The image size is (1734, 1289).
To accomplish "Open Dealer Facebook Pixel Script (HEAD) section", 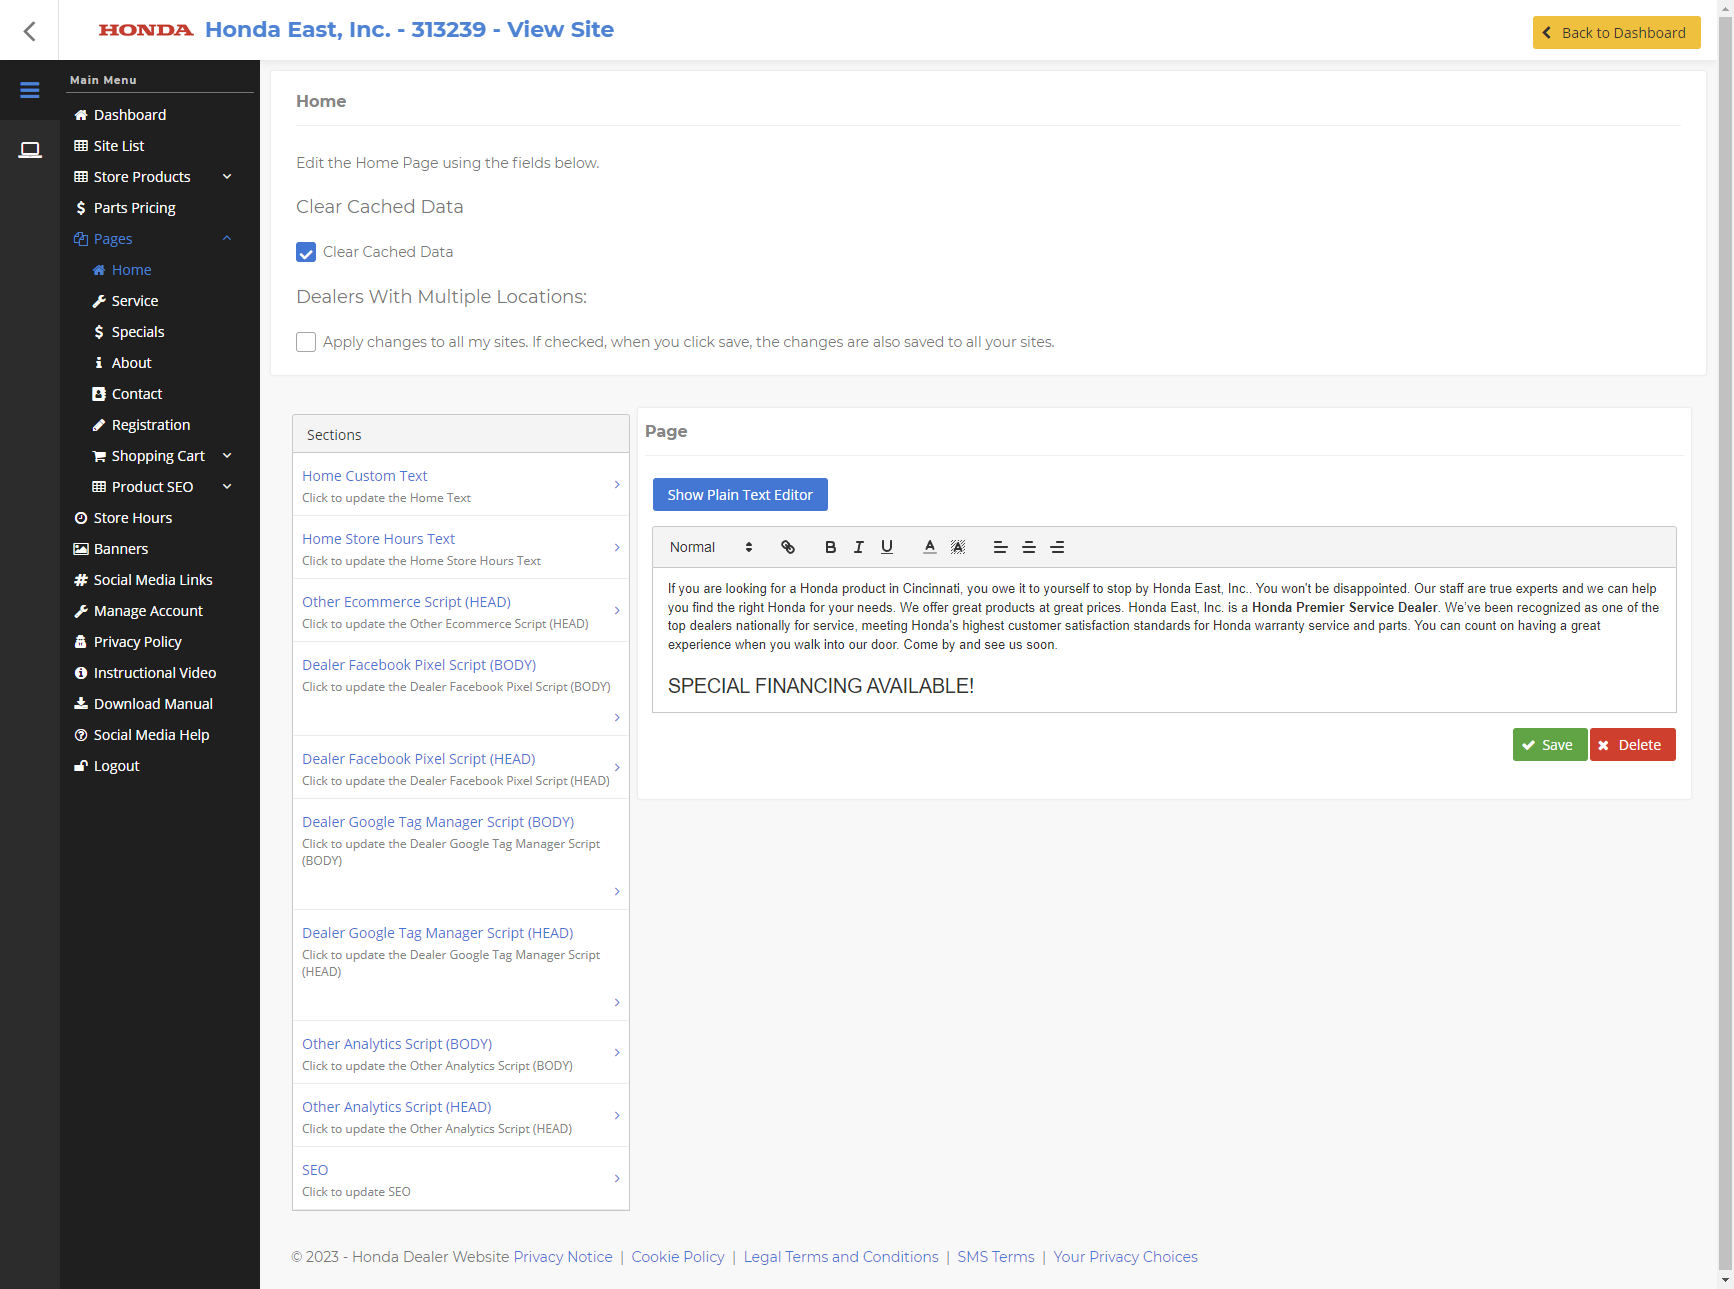I will [461, 768].
